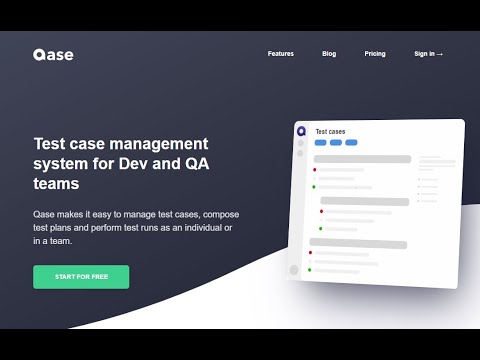Click the Sign in link

pyautogui.click(x=428, y=54)
